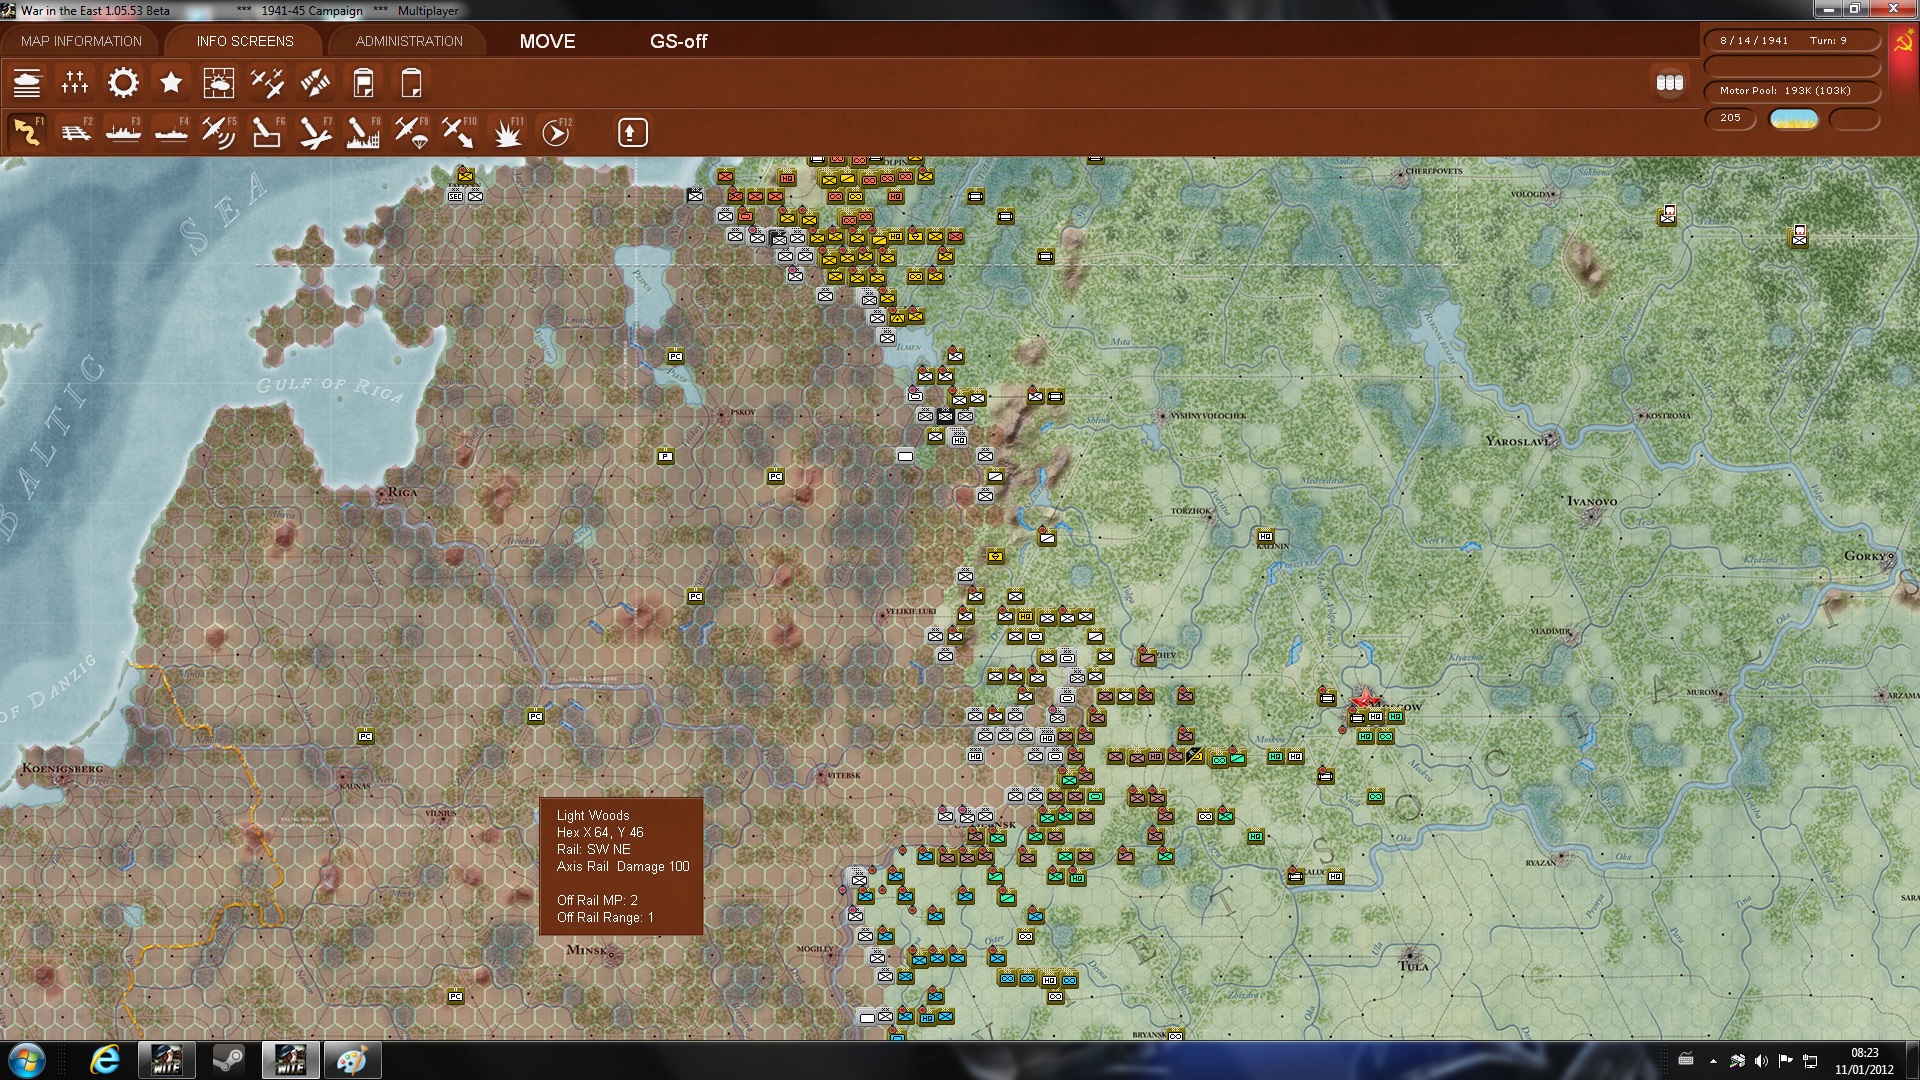Click the MOVE mode label
Screen dimensions: 1920x1080
pyautogui.click(x=547, y=41)
